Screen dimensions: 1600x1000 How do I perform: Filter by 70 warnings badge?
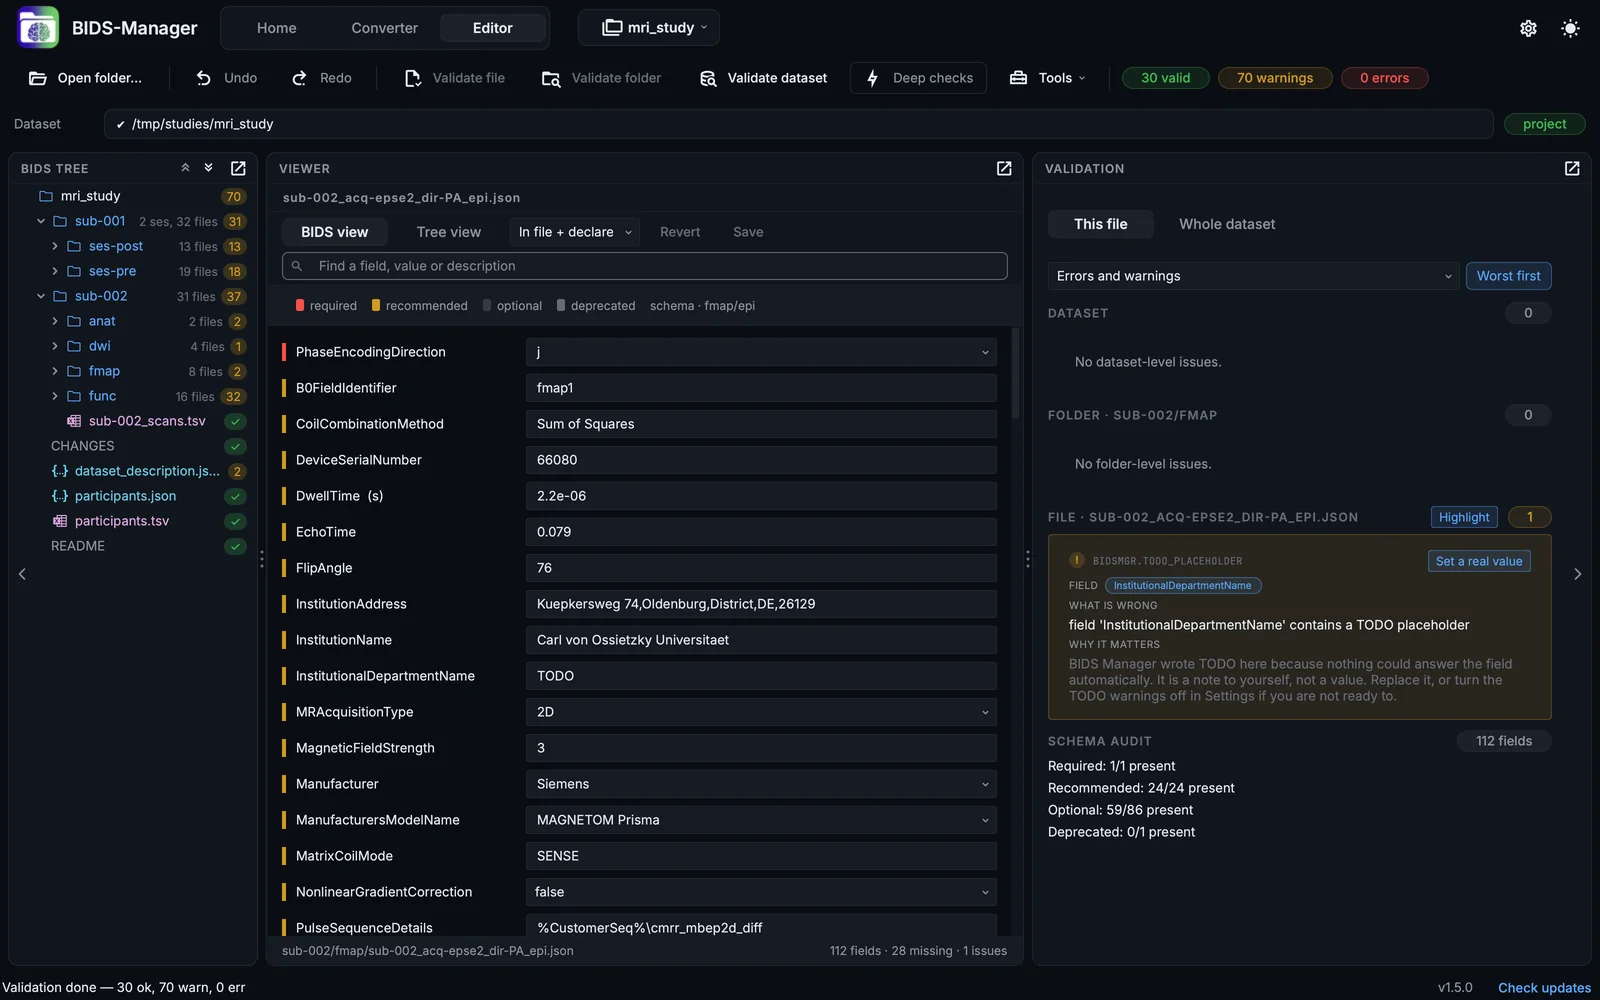pyautogui.click(x=1275, y=78)
